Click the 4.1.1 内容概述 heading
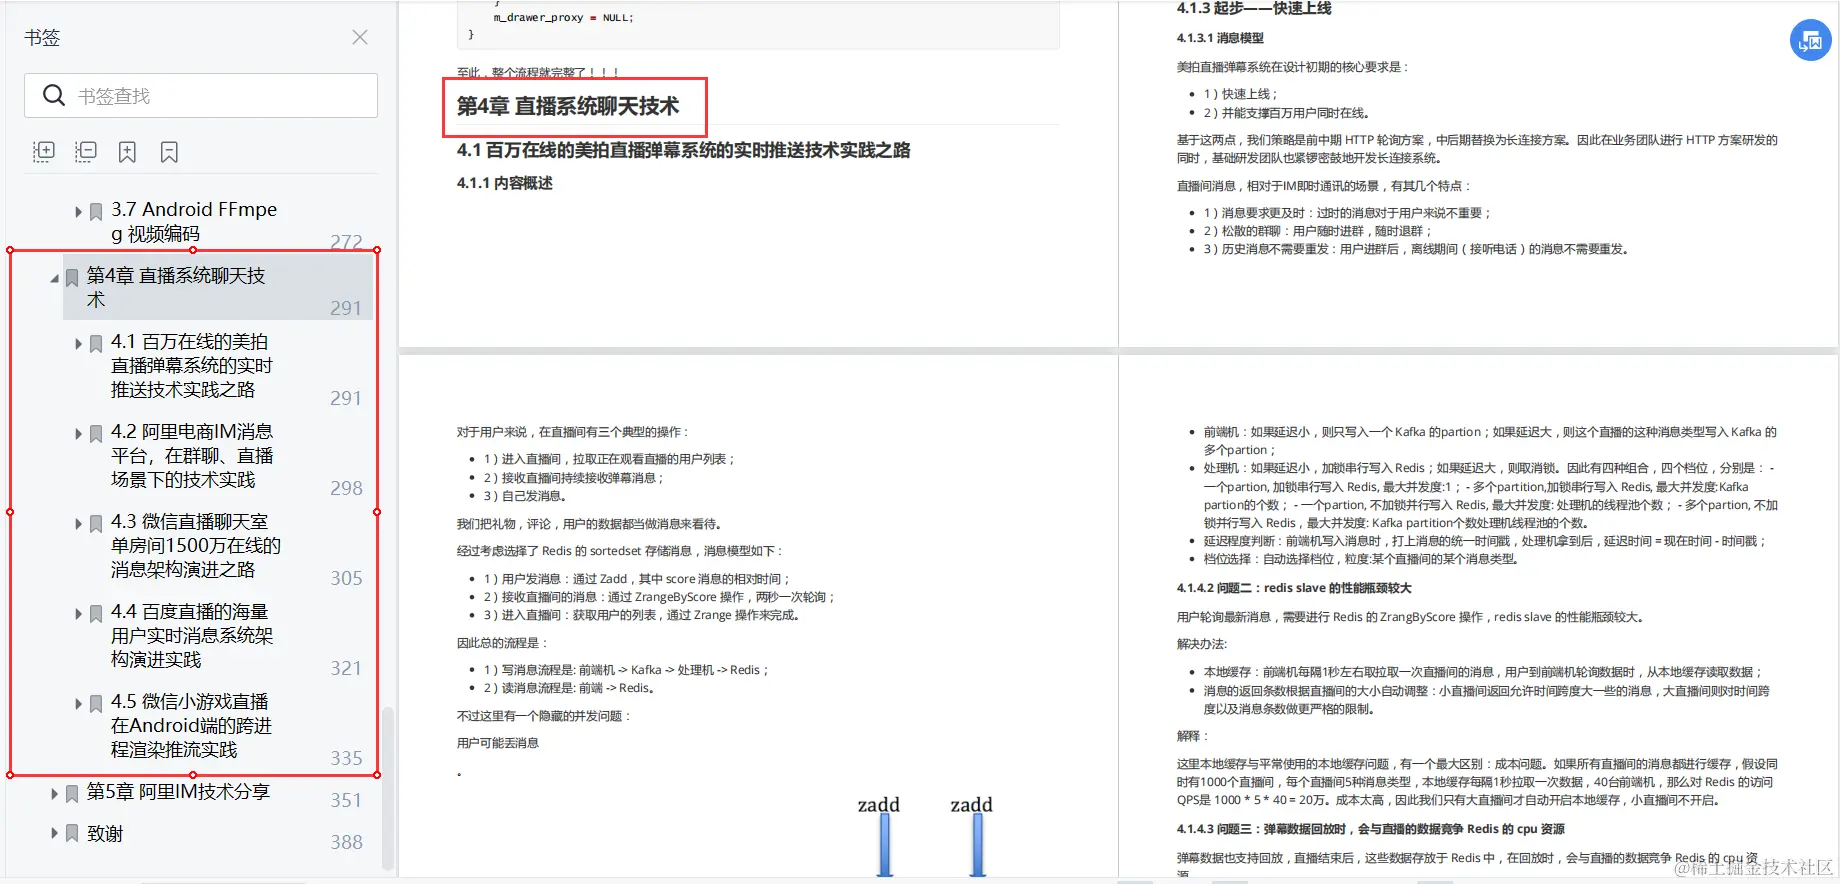1840x884 pixels. [x=504, y=183]
